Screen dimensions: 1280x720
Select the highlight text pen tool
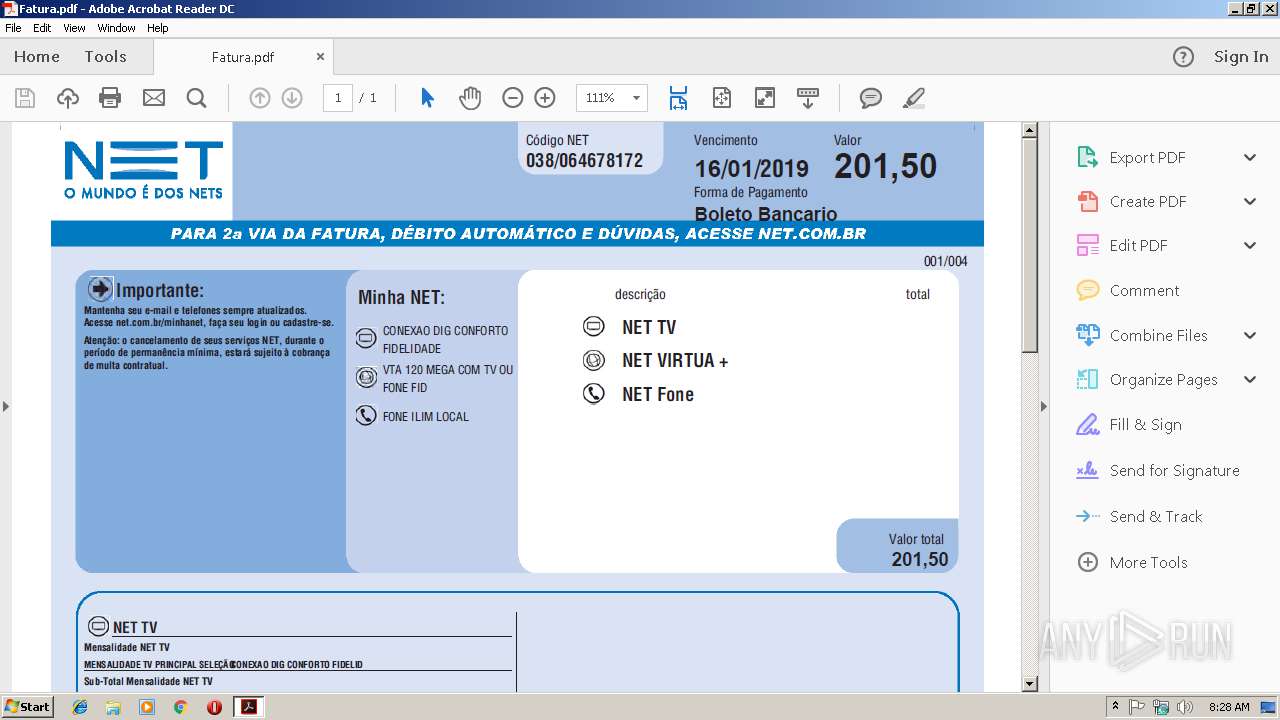(913, 98)
